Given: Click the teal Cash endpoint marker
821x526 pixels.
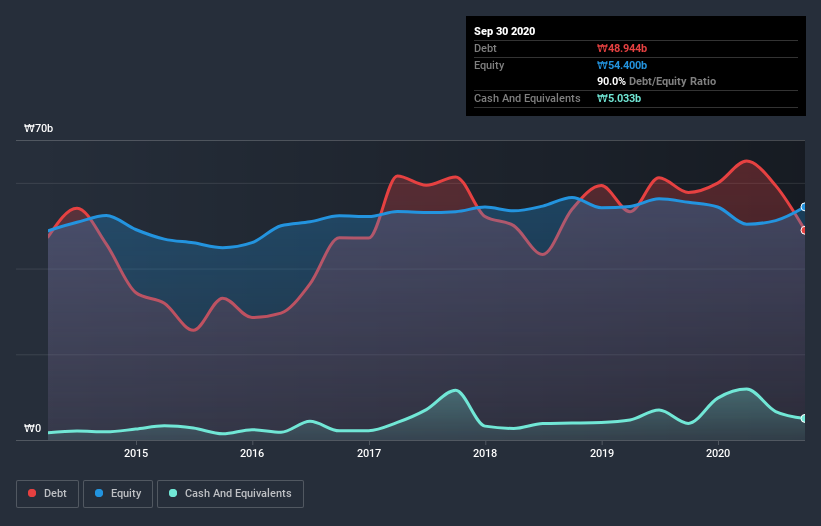Looking at the screenshot, I should 804,419.
